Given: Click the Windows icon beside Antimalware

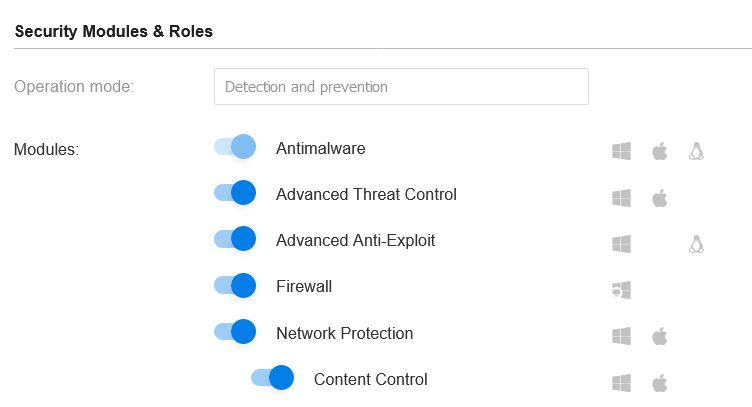Looking at the screenshot, I should pyautogui.click(x=622, y=151).
